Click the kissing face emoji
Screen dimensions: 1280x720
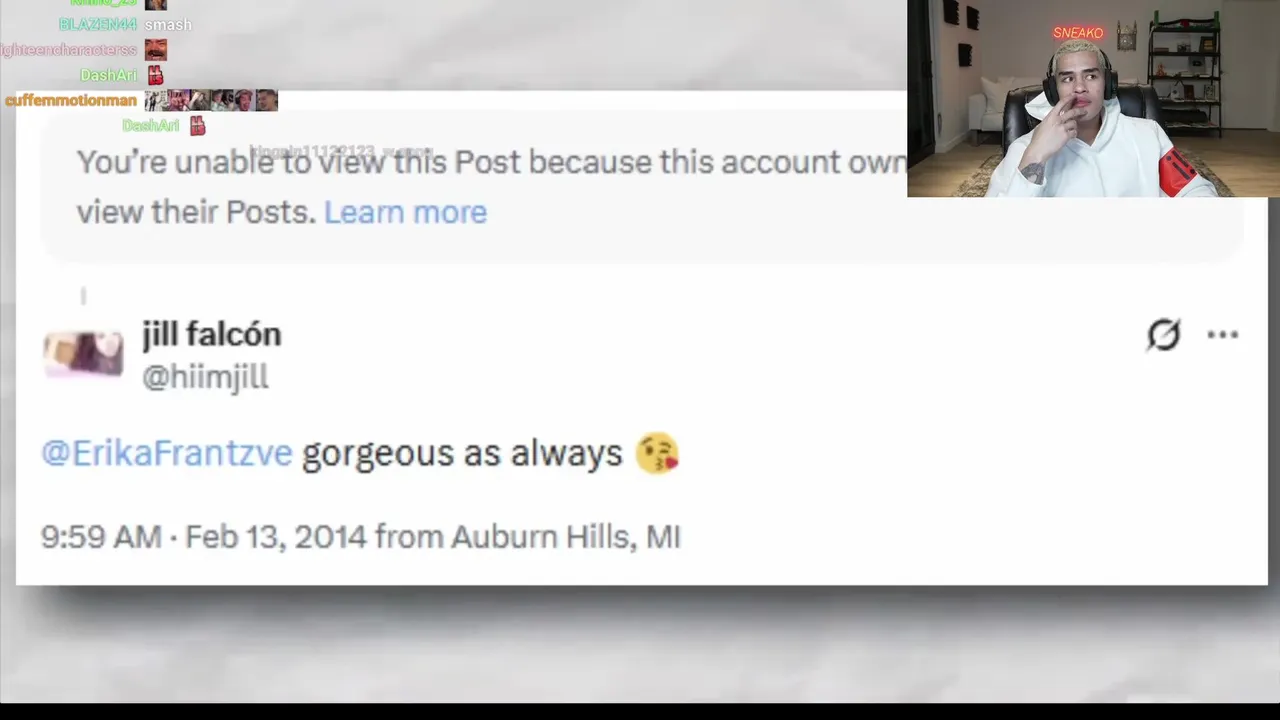click(x=657, y=454)
